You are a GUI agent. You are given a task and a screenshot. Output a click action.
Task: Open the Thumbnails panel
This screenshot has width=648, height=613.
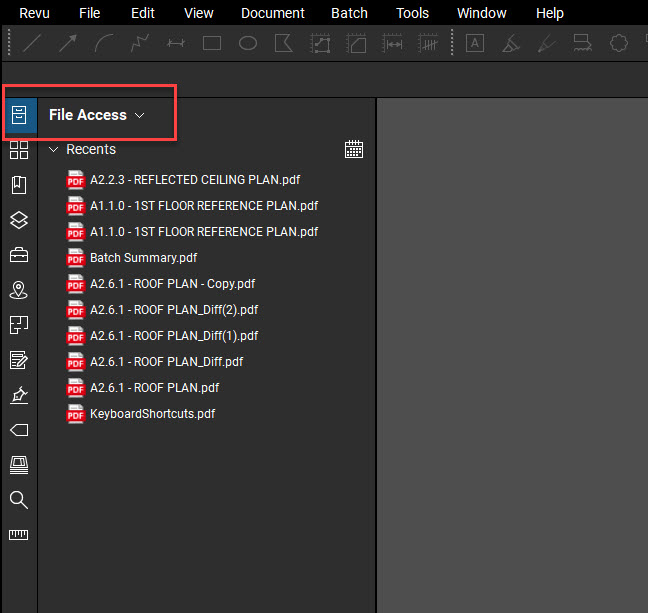[x=19, y=150]
